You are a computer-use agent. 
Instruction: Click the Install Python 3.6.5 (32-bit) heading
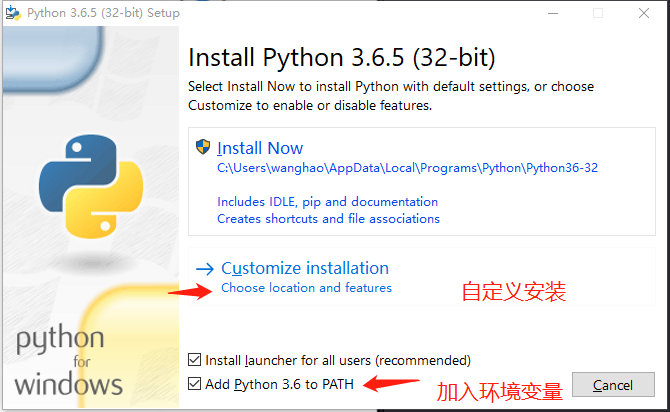point(342,56)
